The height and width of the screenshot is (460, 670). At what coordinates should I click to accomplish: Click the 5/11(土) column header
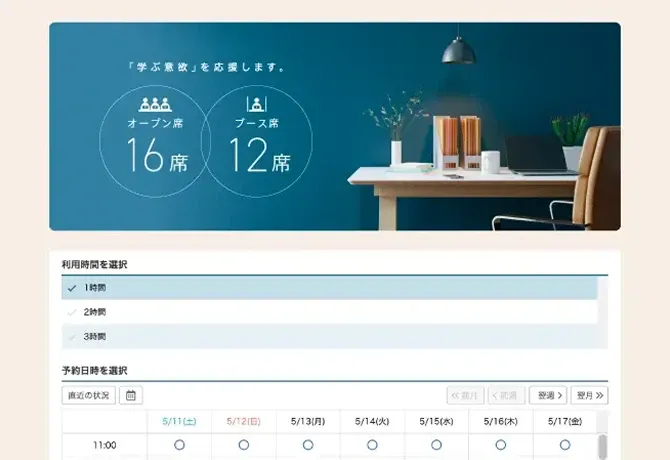pyautogui.click(x=179, y=422)
